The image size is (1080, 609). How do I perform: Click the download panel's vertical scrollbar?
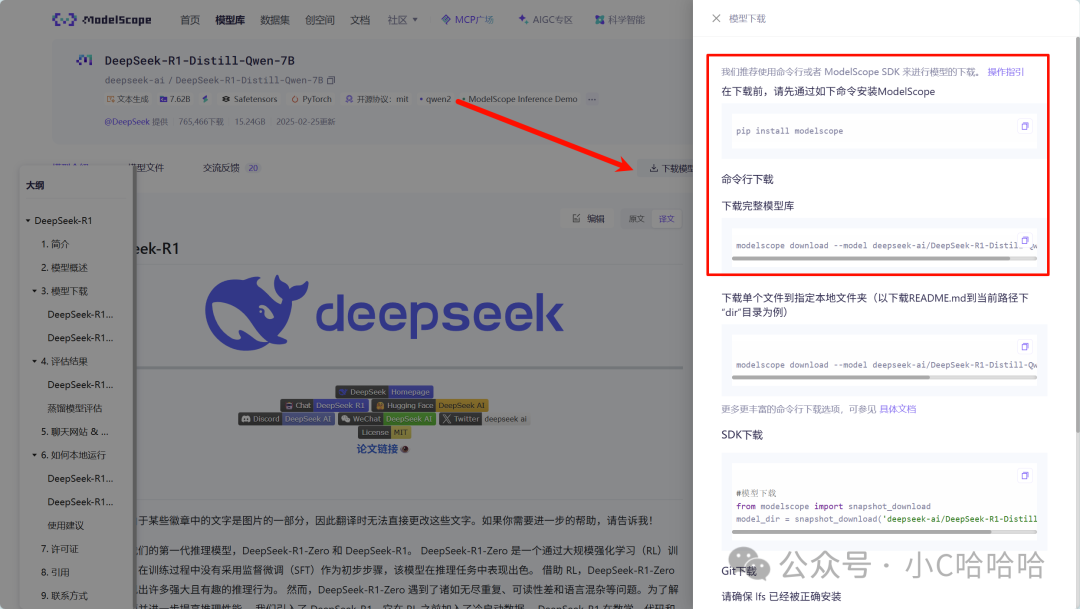pos(1077,234)
